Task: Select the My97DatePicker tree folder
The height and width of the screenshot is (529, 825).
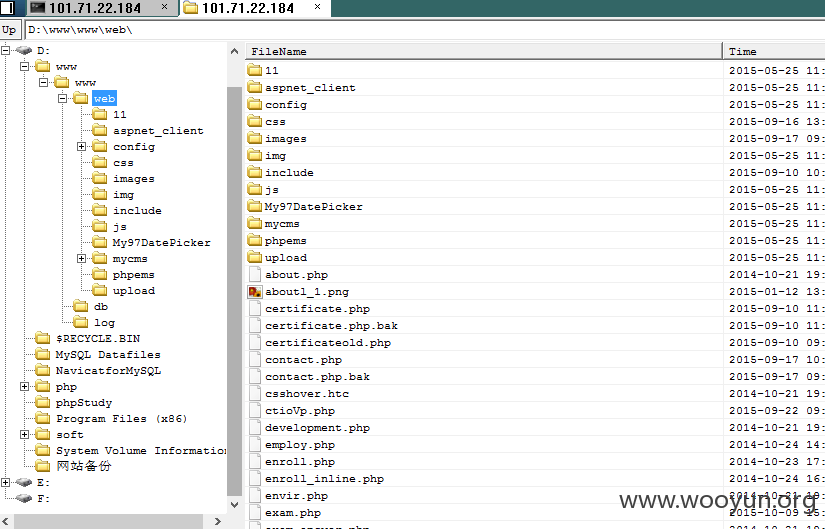Action: click(x=161, y=243)
